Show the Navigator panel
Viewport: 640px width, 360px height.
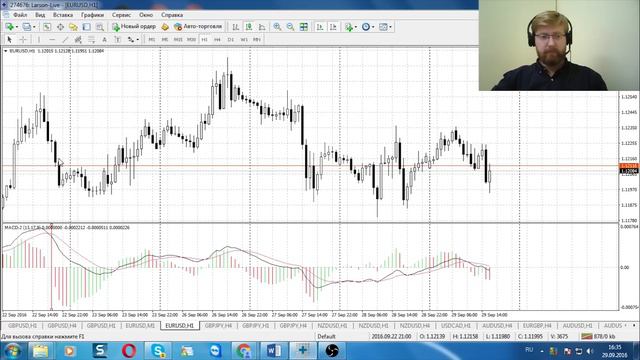pyautogui.click(x=73, y=27)
